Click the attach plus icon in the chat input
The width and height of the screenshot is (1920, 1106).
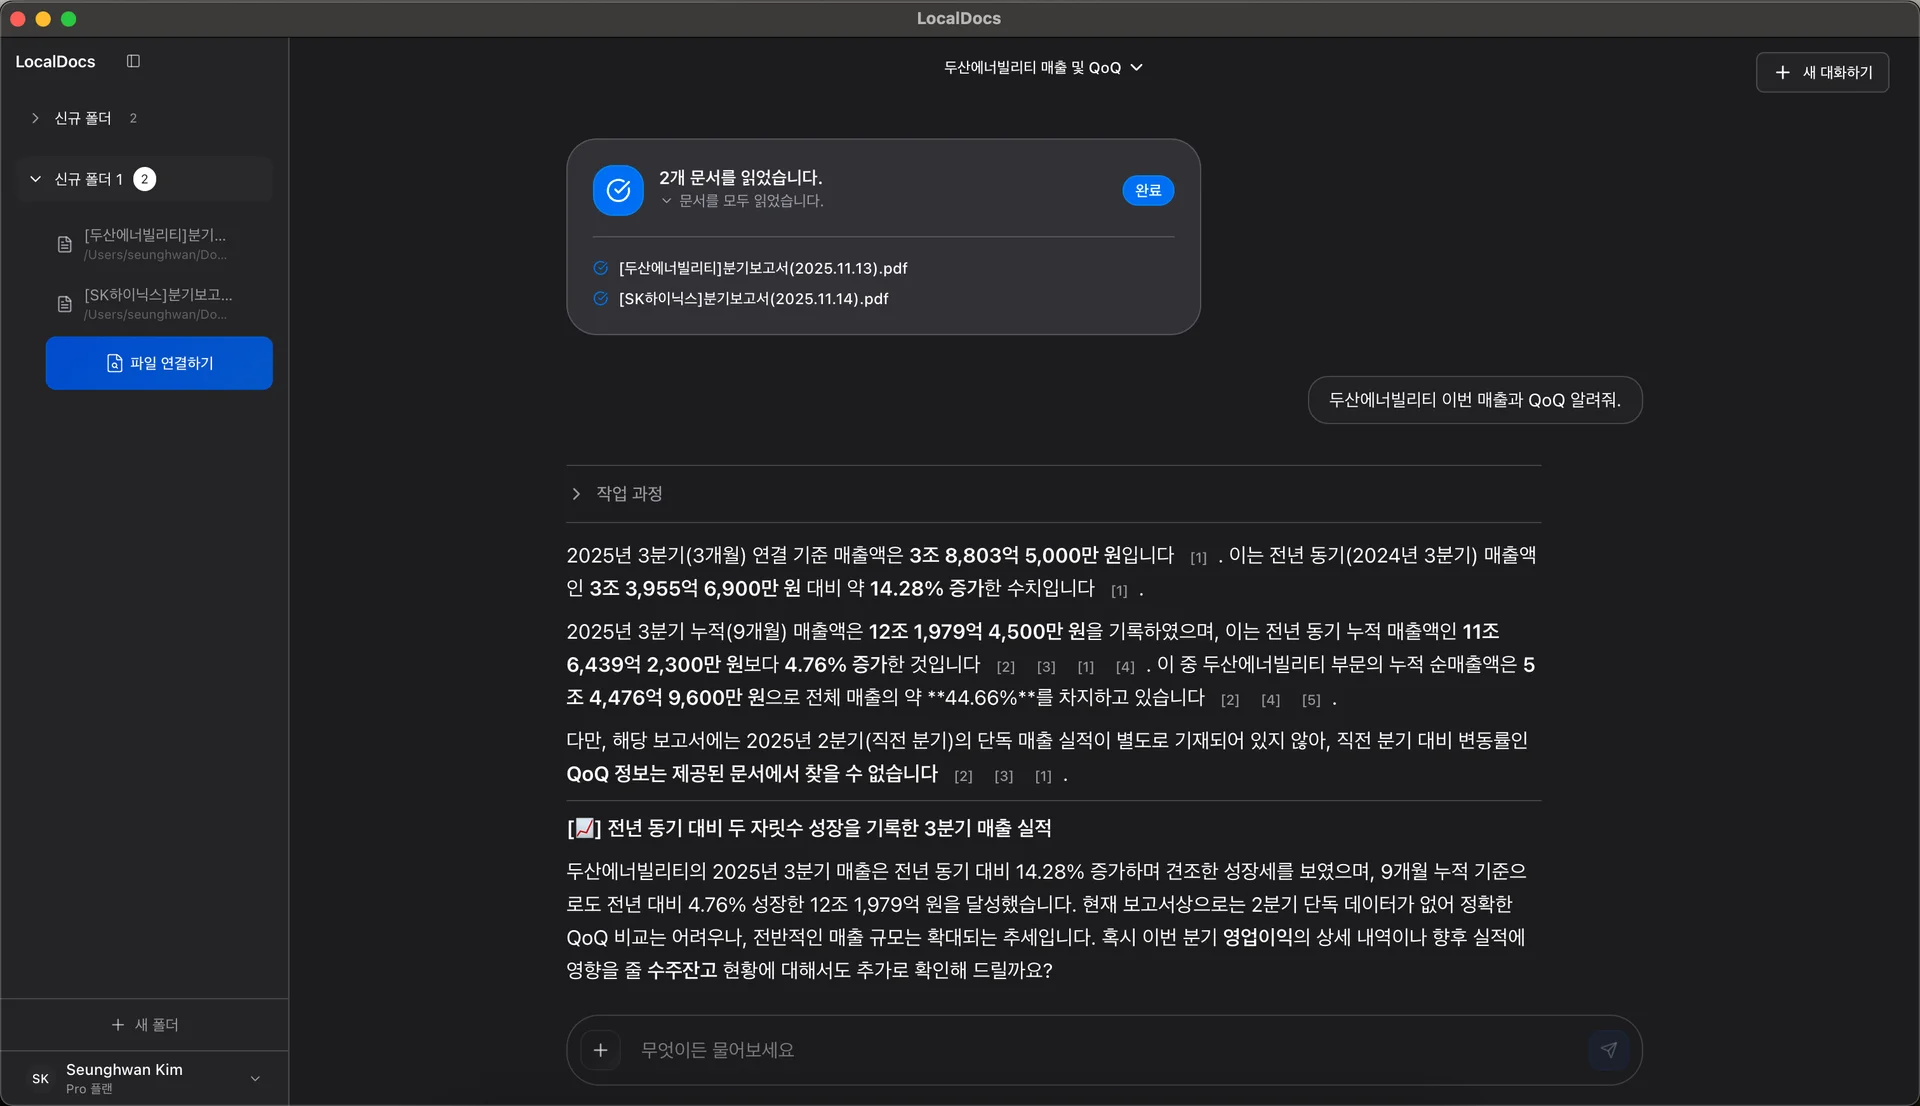(601, 1049)
